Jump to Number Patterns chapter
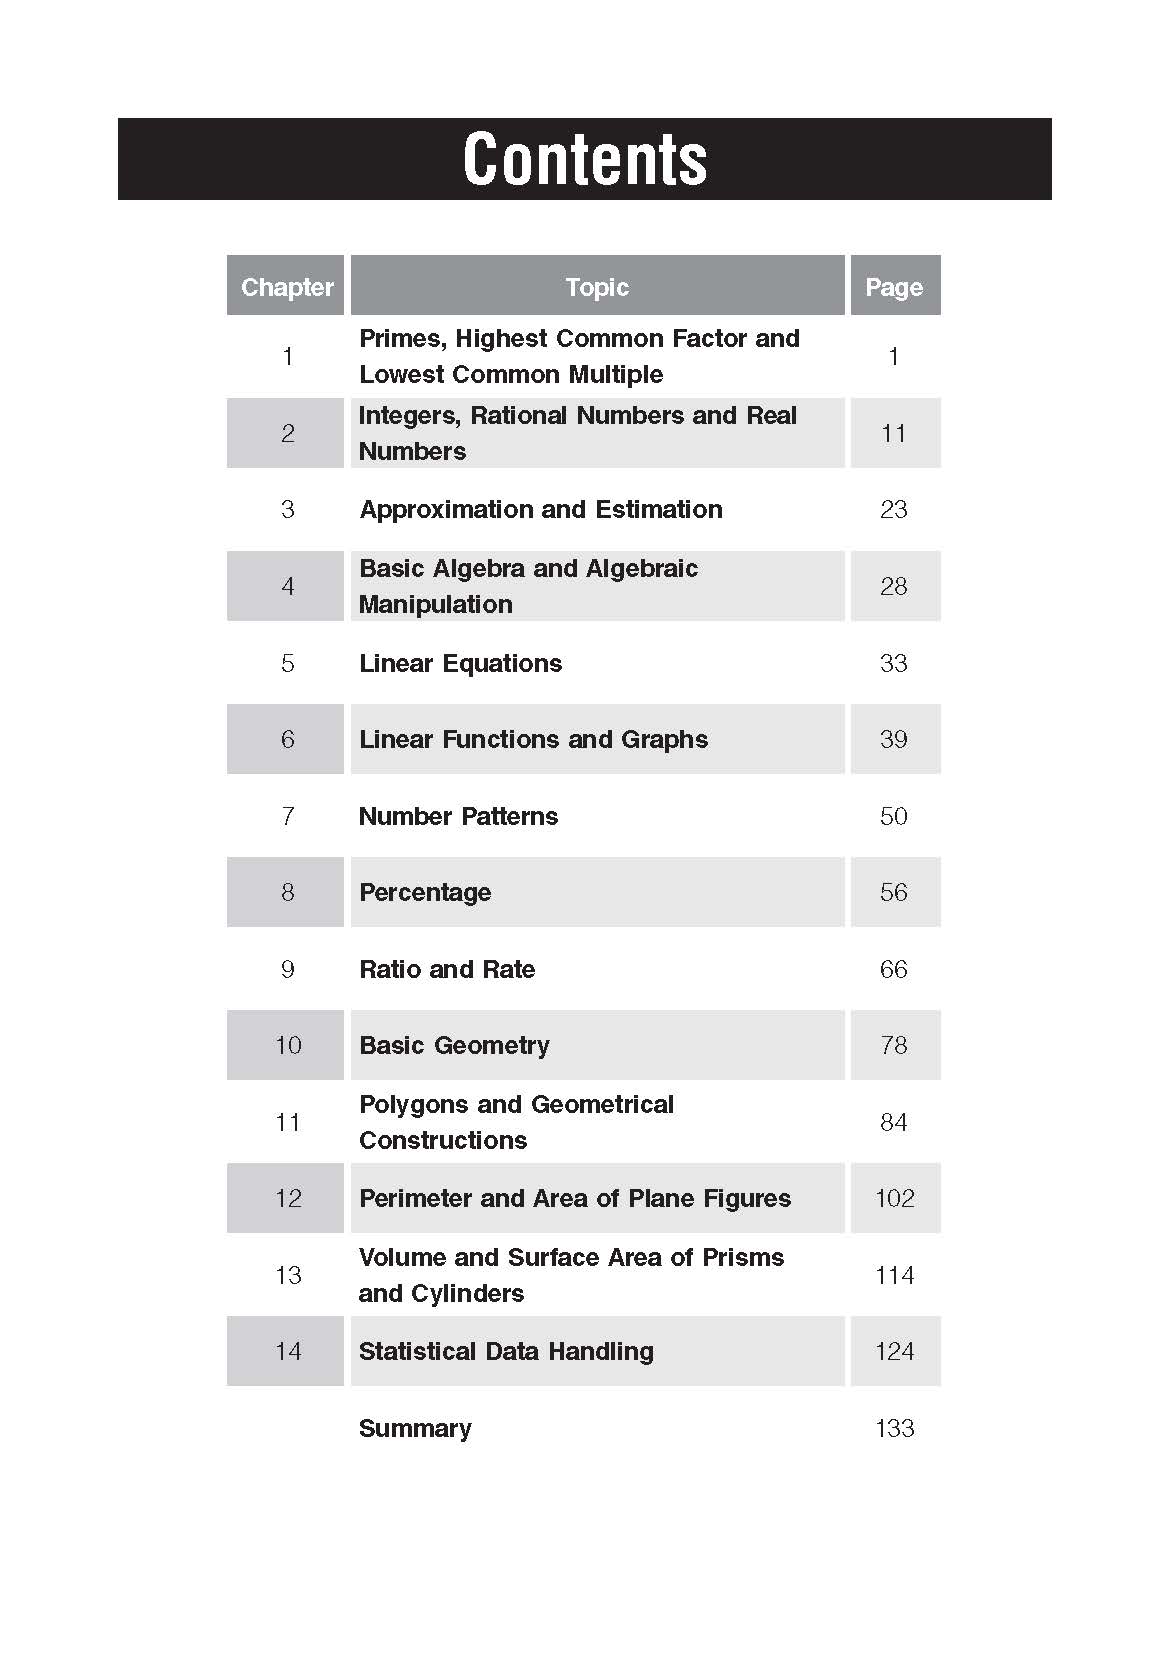This screenshot has height=1654, width=1166. pos(458,816)
